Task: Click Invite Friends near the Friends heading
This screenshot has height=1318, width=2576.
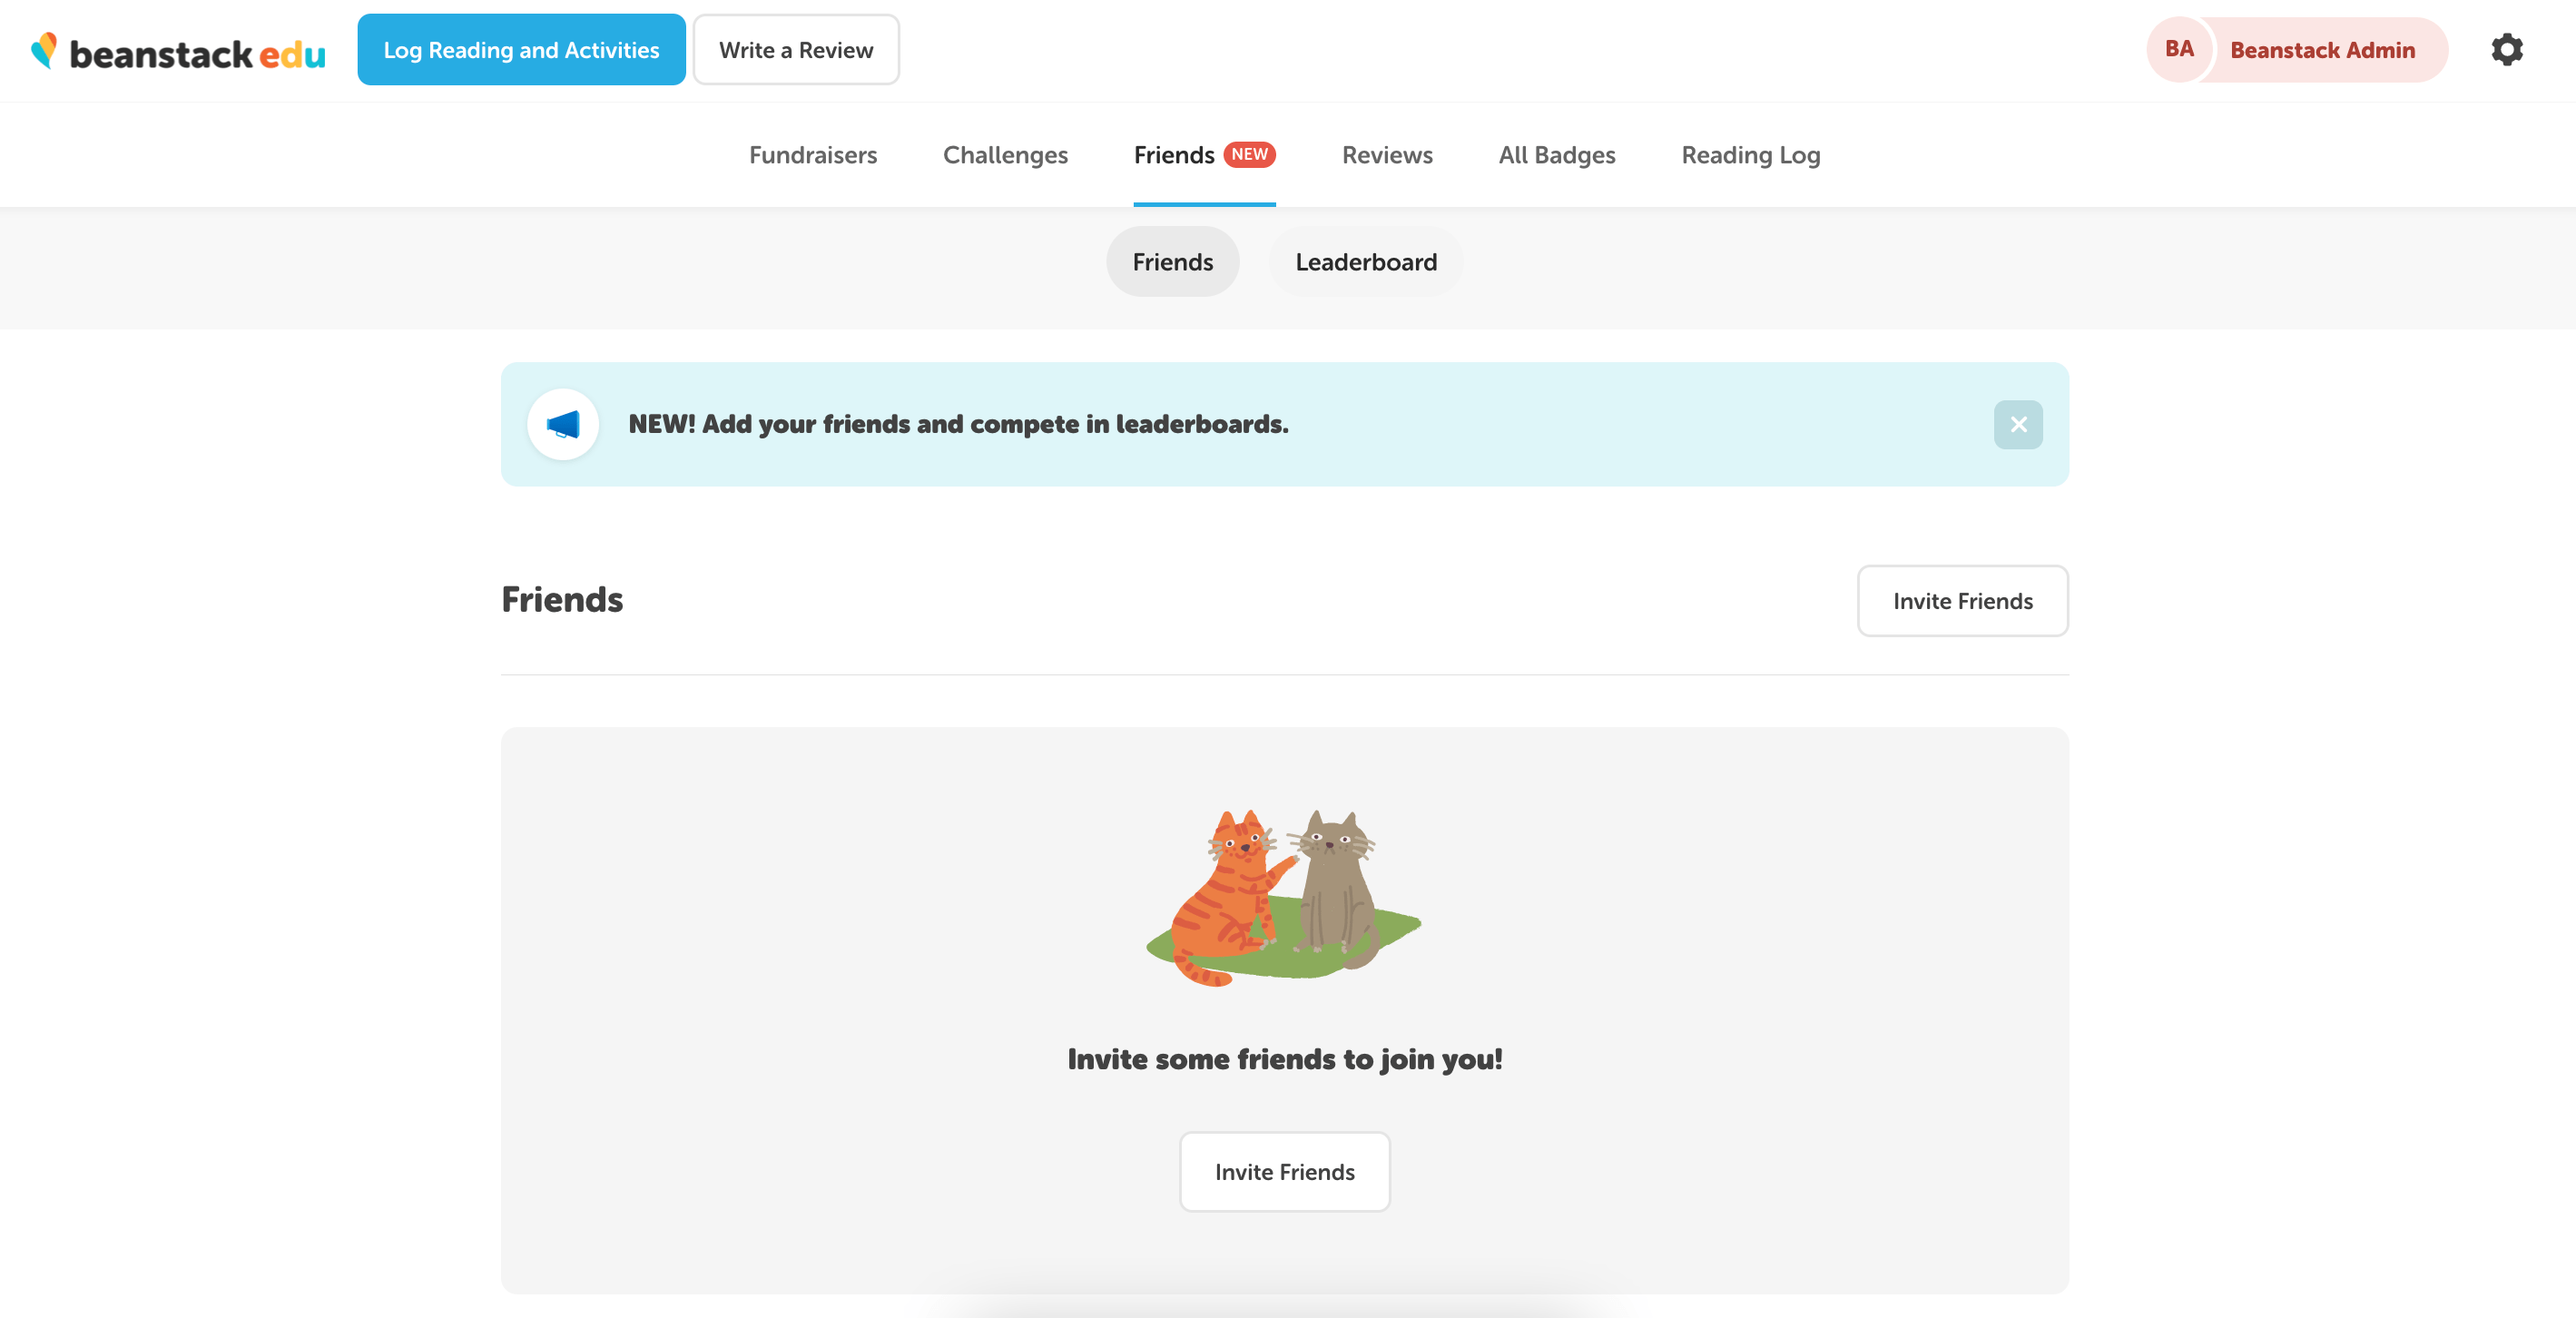Action: coord(1962,601)
